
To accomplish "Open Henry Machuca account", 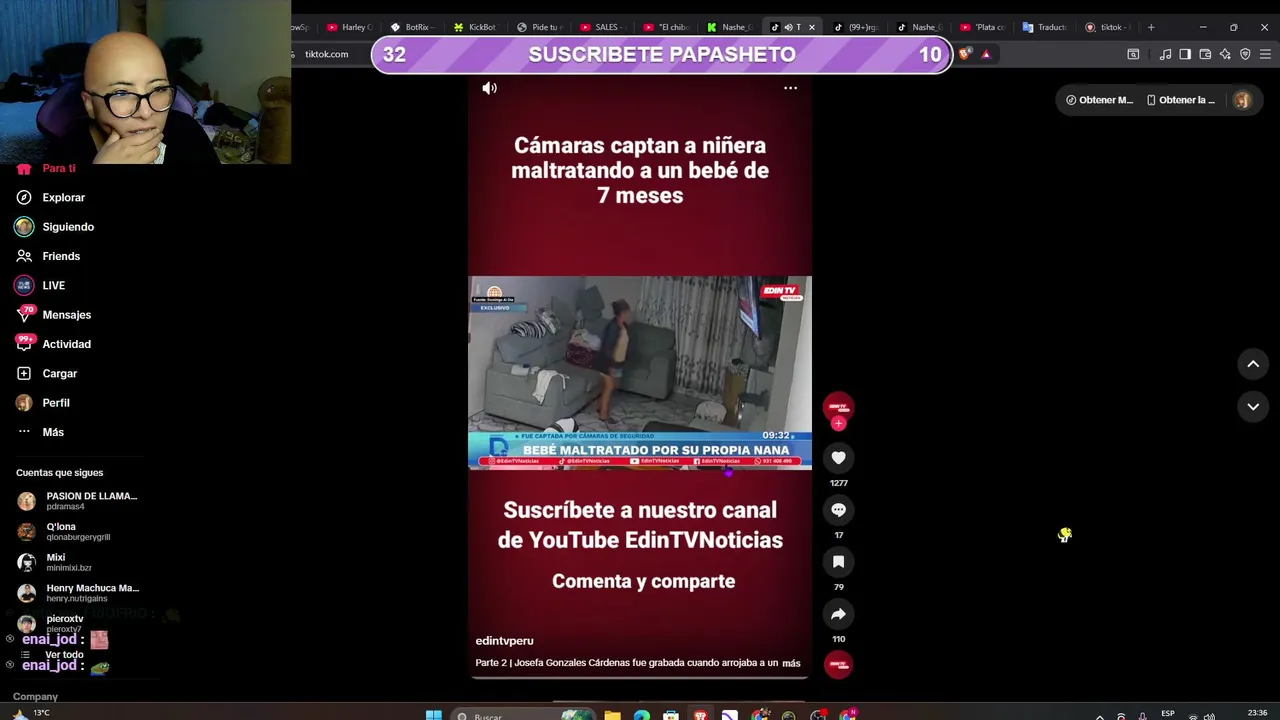I will [x=78, y=593].
